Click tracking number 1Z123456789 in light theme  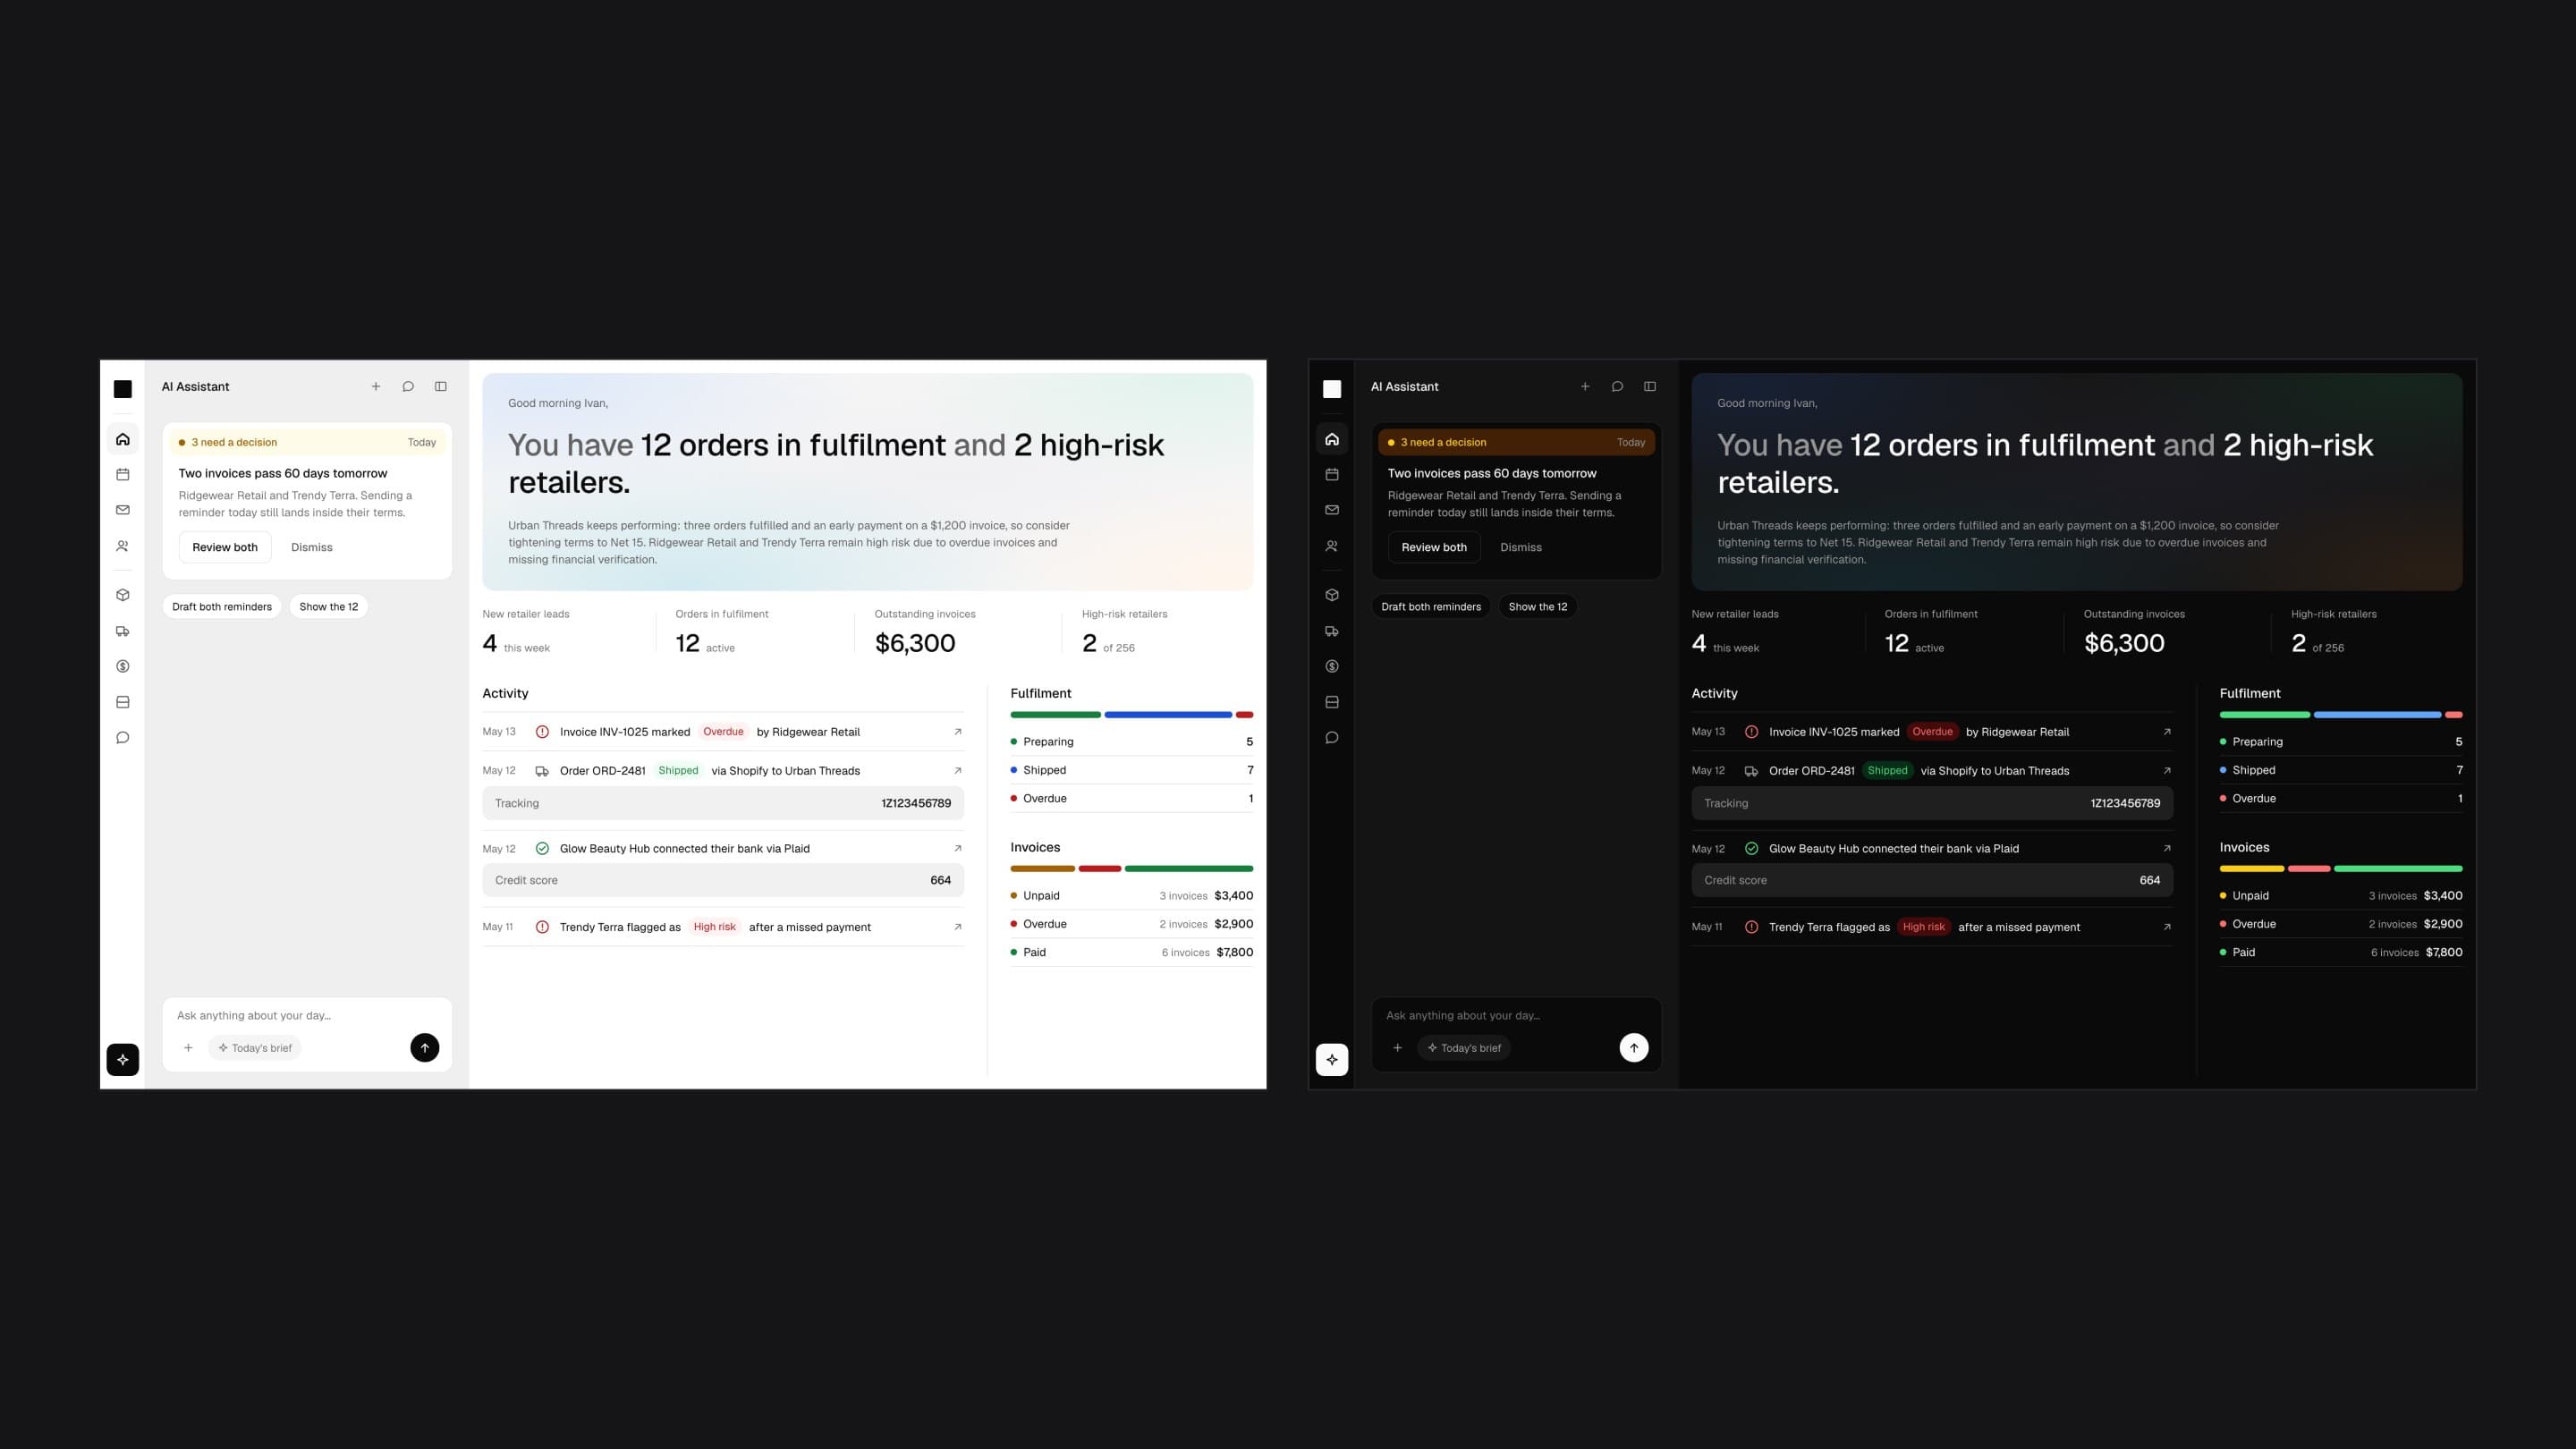pos(916,803)
